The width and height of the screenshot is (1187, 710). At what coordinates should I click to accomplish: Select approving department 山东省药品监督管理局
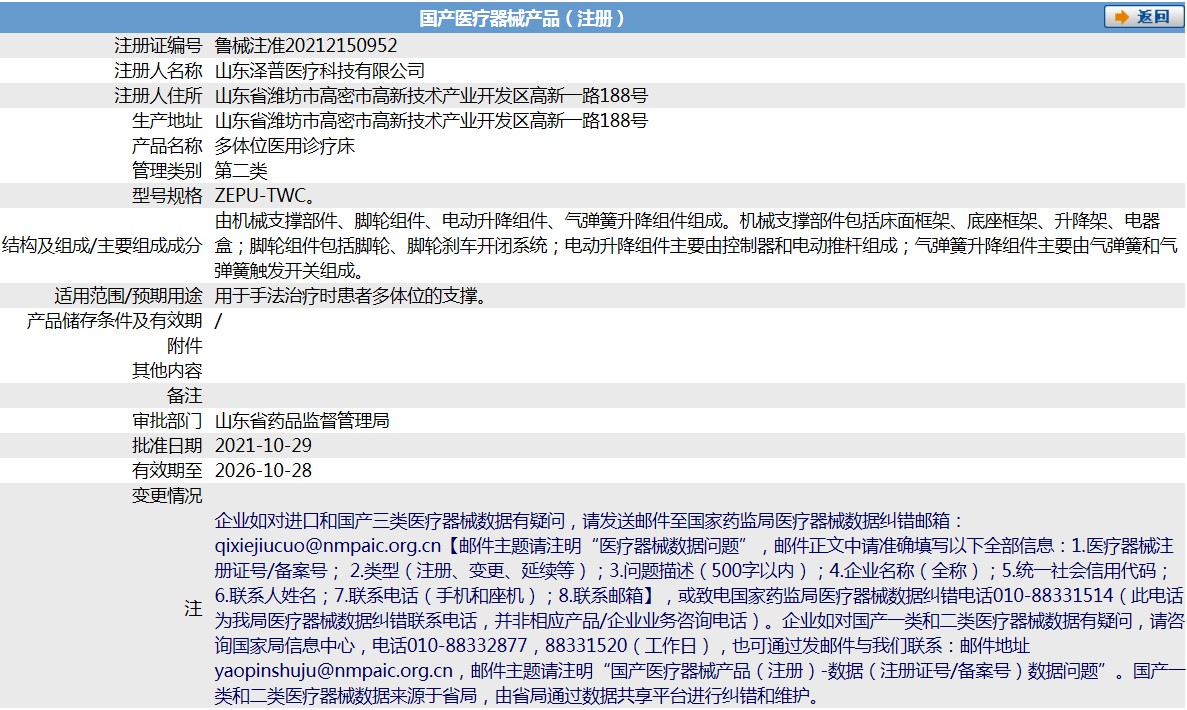coord(302,420)
